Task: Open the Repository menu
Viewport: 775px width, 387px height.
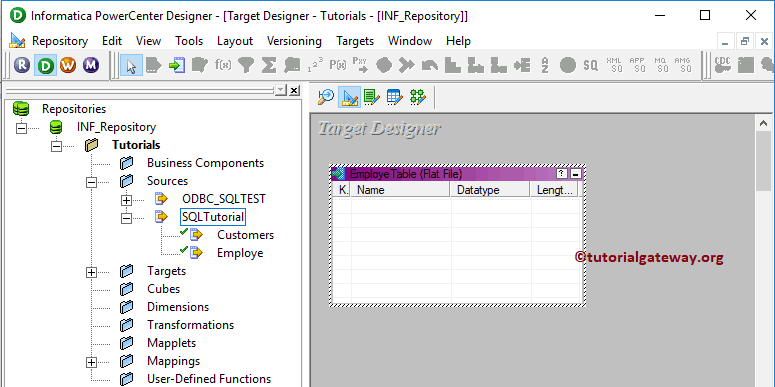Action: point(60,41)
